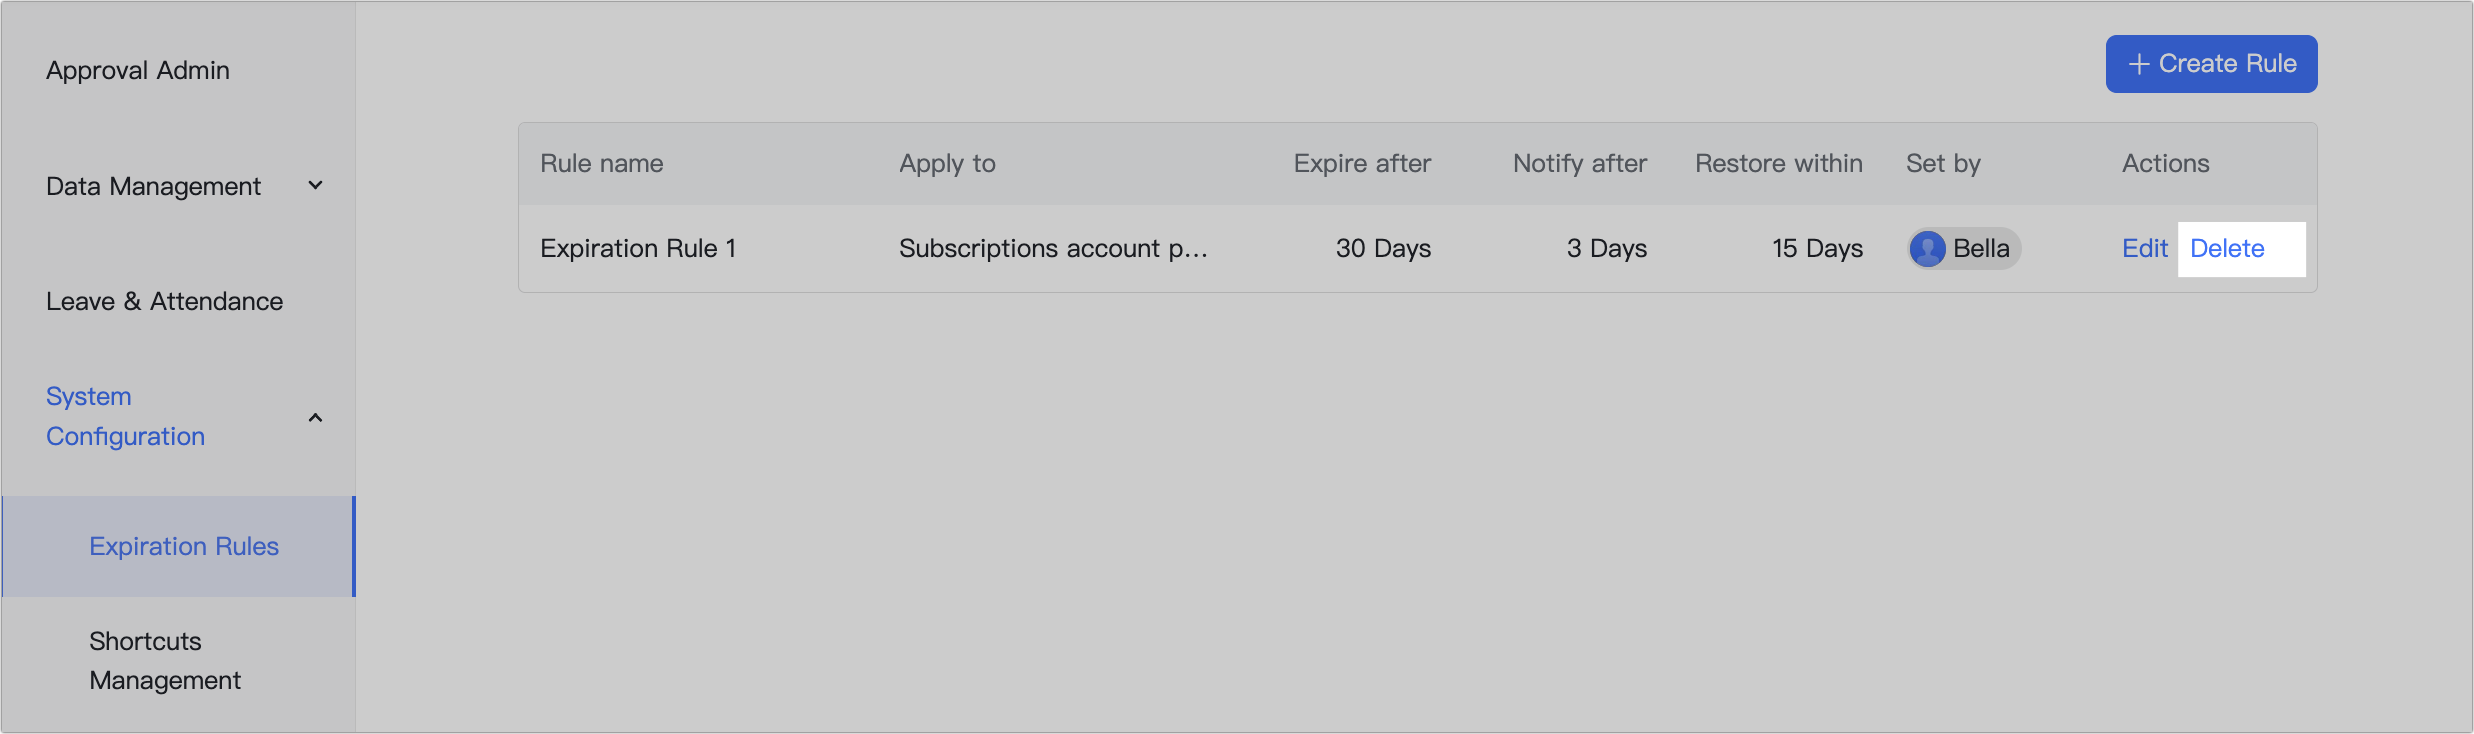This screenshot has height=734, width=2474.
Task: Select the Rule name column header
Action: tap(602, 163)
